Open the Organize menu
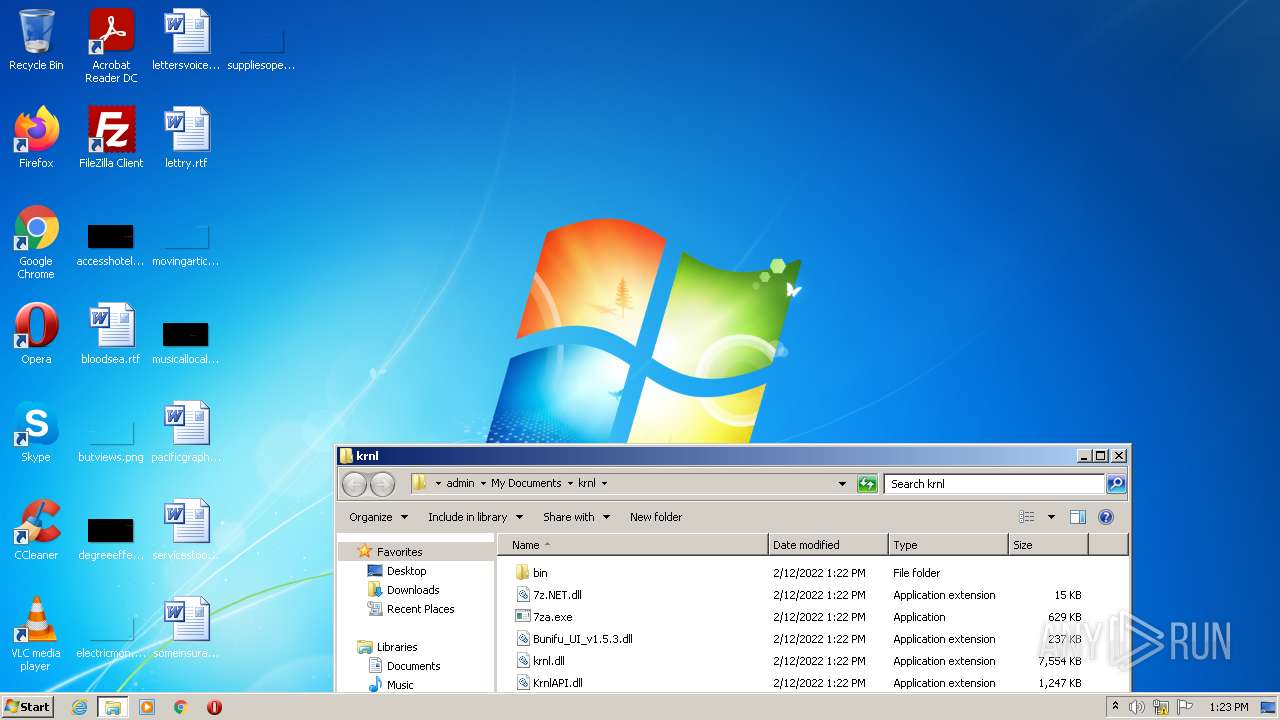Image resolution: width=1280 pixels, height=720 pixels. (x=378, y=517)
